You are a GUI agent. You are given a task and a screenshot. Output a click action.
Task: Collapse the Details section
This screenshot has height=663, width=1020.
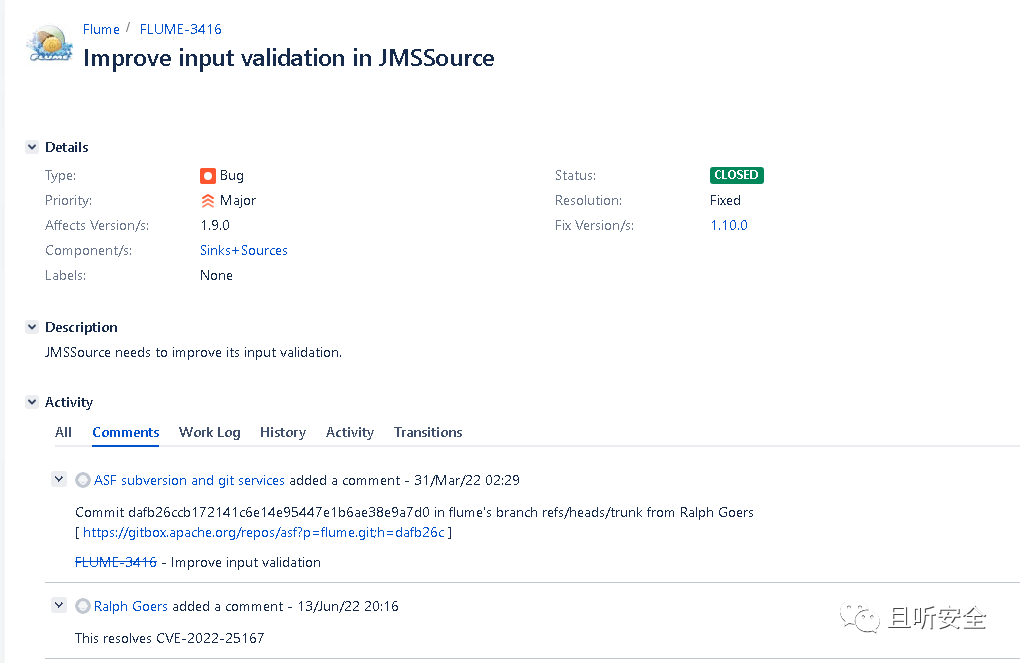point(32,147)
